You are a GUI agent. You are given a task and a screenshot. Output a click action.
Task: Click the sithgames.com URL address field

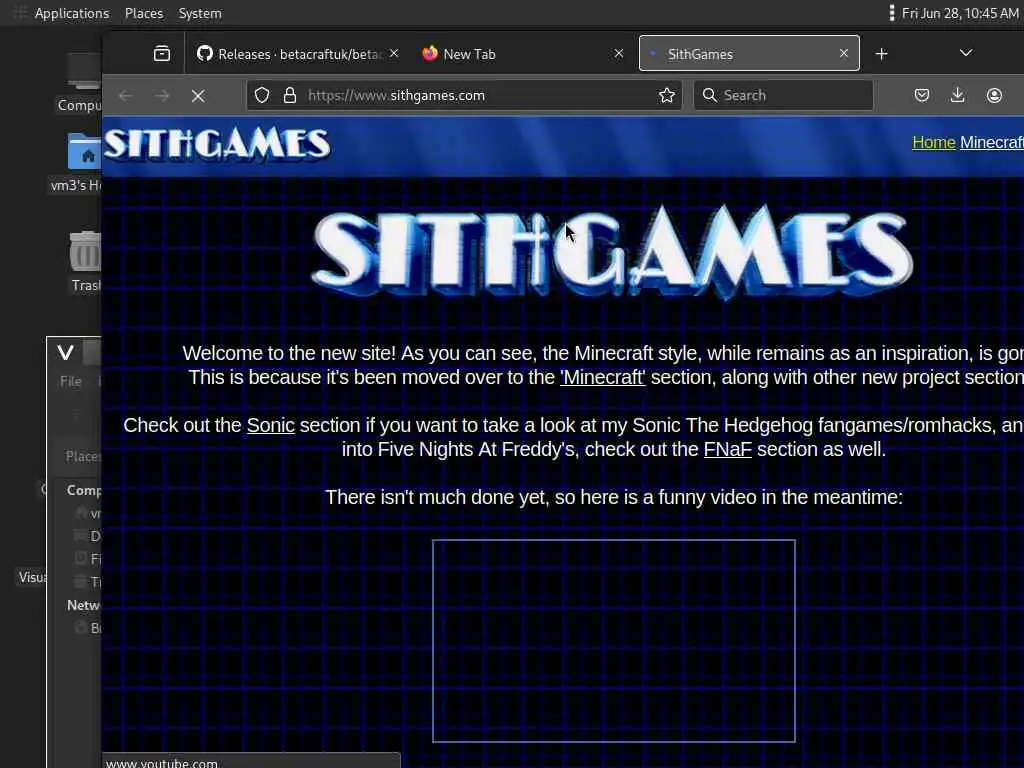click(x=464, y=95)
